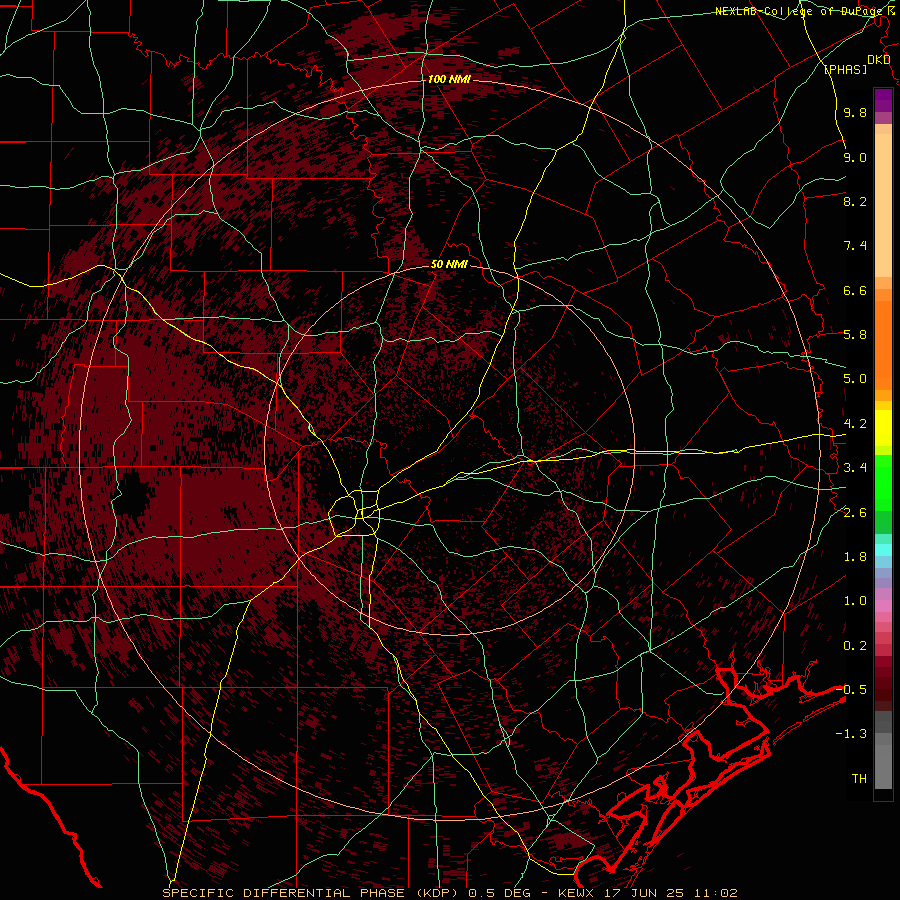Click the -0.5 value on the scale

[x=852, y=689]
